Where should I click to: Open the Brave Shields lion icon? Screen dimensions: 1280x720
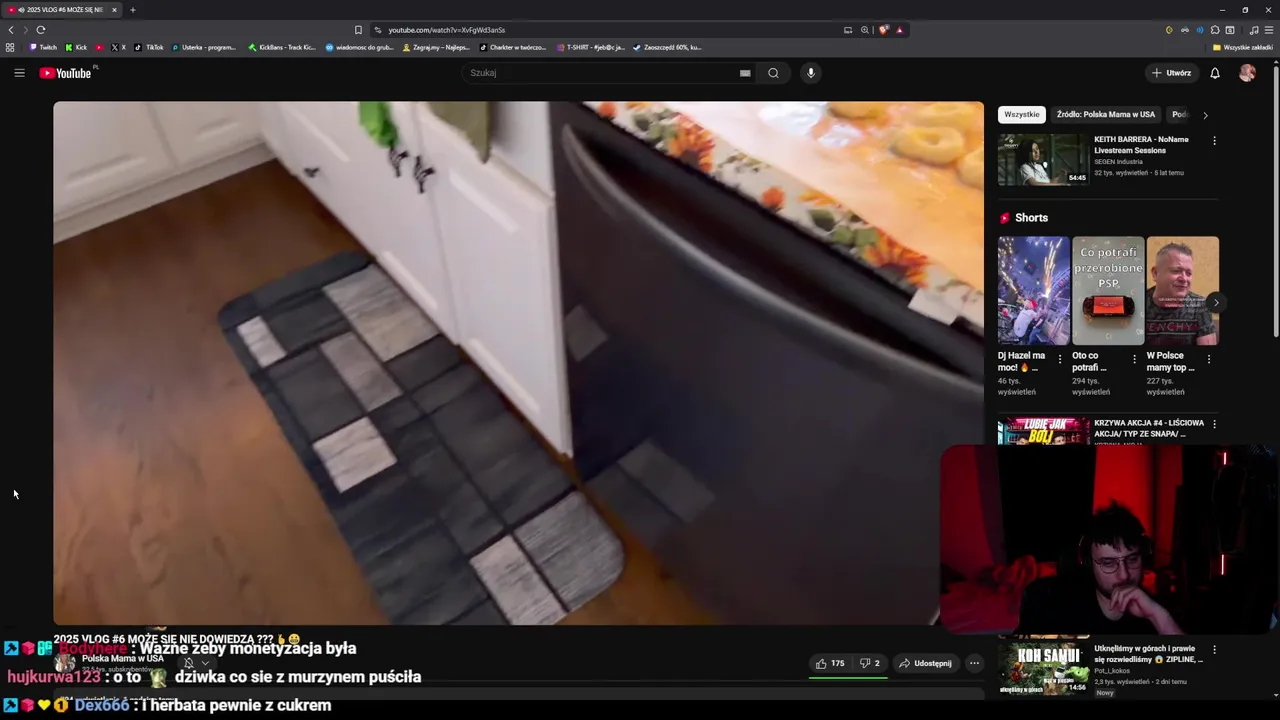(x=884, y=30)
